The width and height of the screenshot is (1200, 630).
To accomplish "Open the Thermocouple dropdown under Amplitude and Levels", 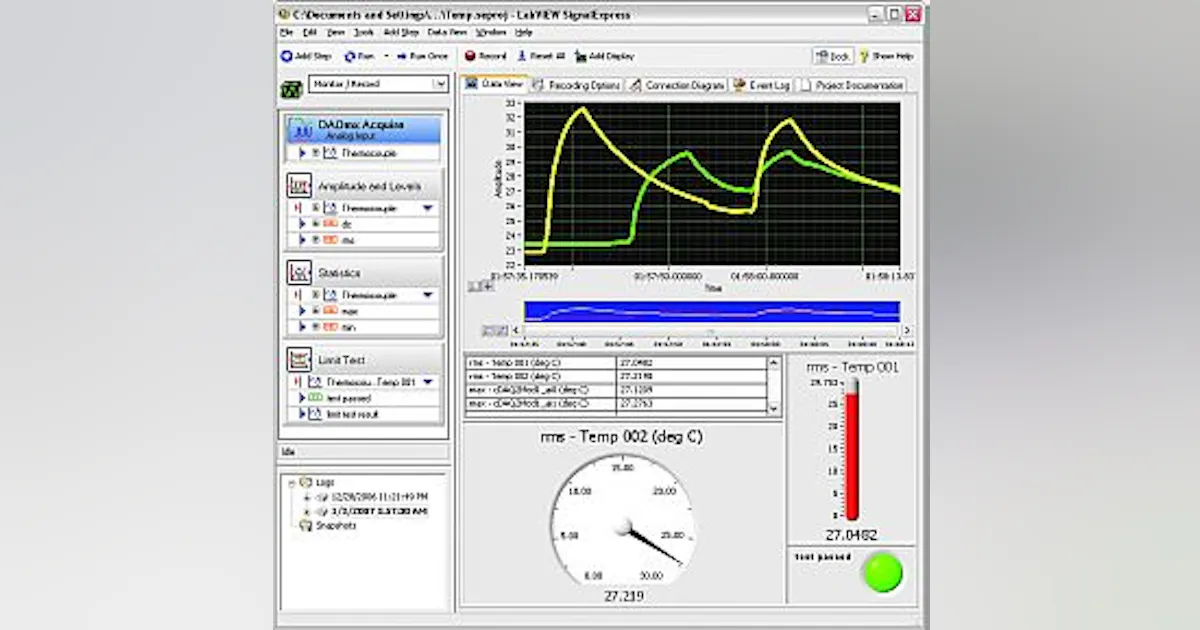I will pyautogui.click(x=428, y=208).
